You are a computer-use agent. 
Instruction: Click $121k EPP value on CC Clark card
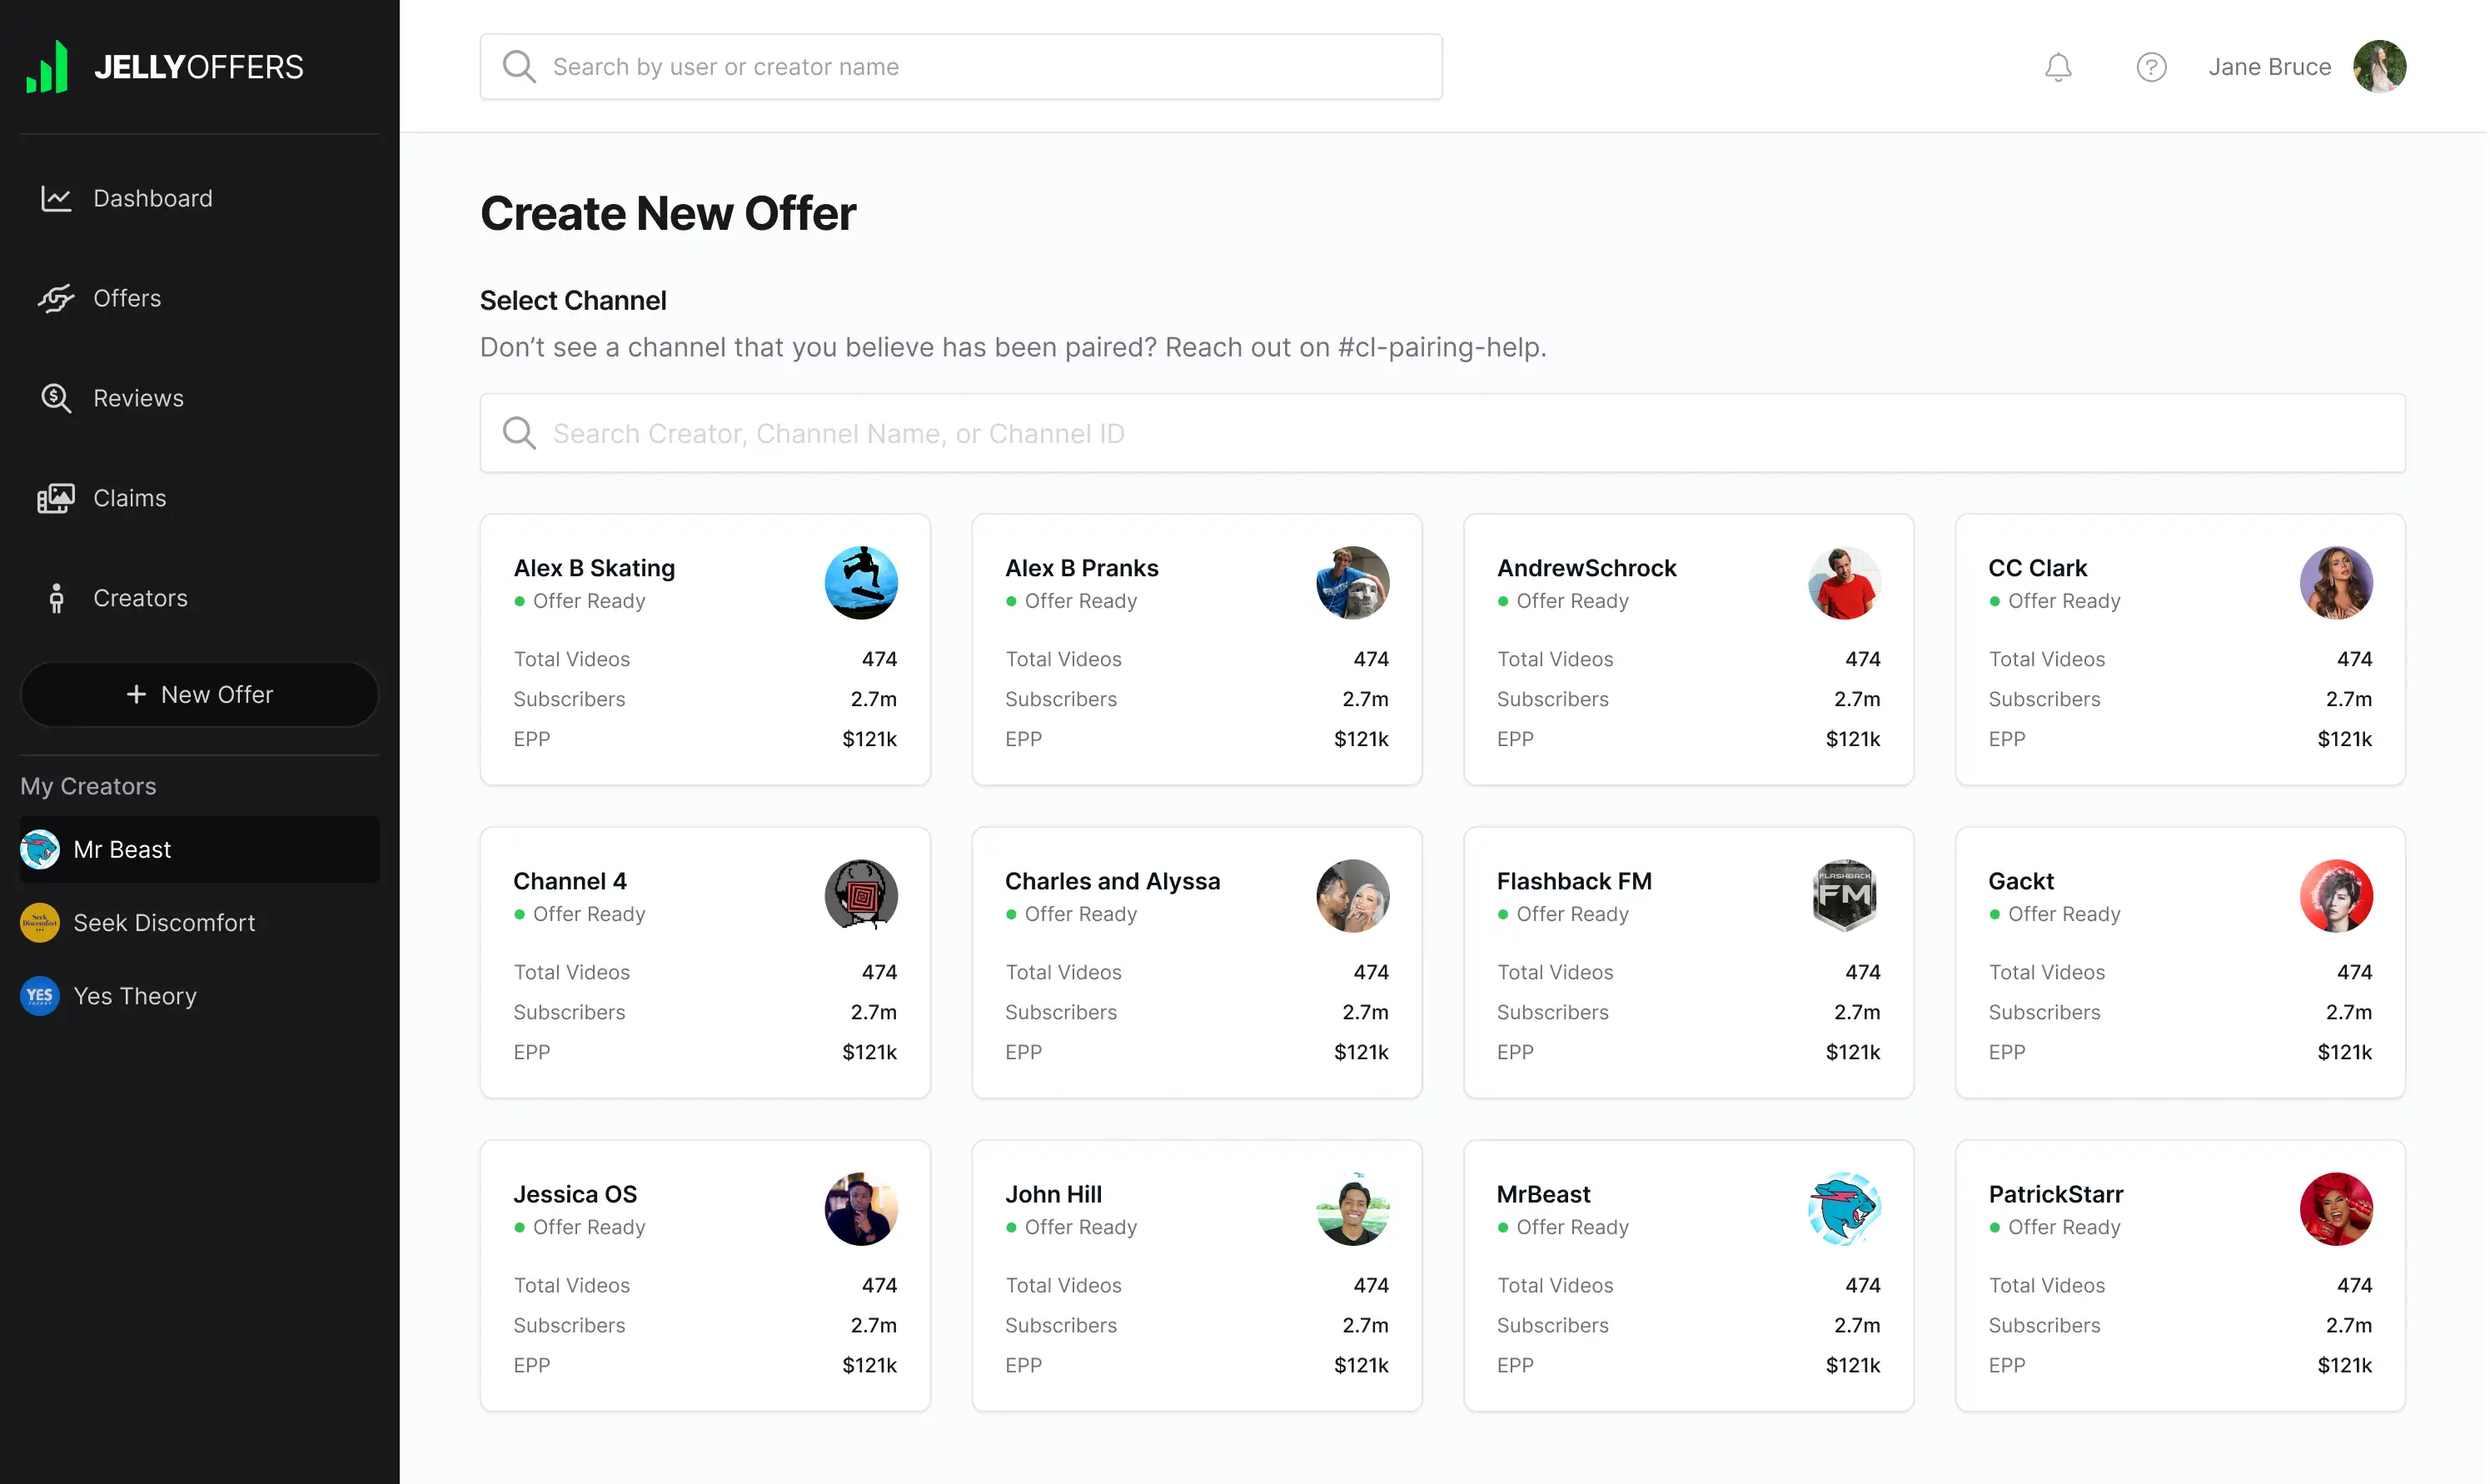pyautogui.click(x=2344, y=739)
